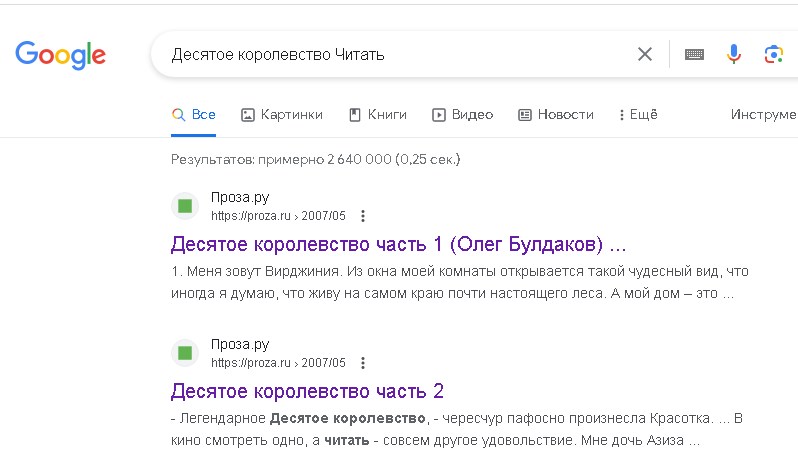Click the Google logo
Screen dimensions: 798x475
(x=61, y=55)
